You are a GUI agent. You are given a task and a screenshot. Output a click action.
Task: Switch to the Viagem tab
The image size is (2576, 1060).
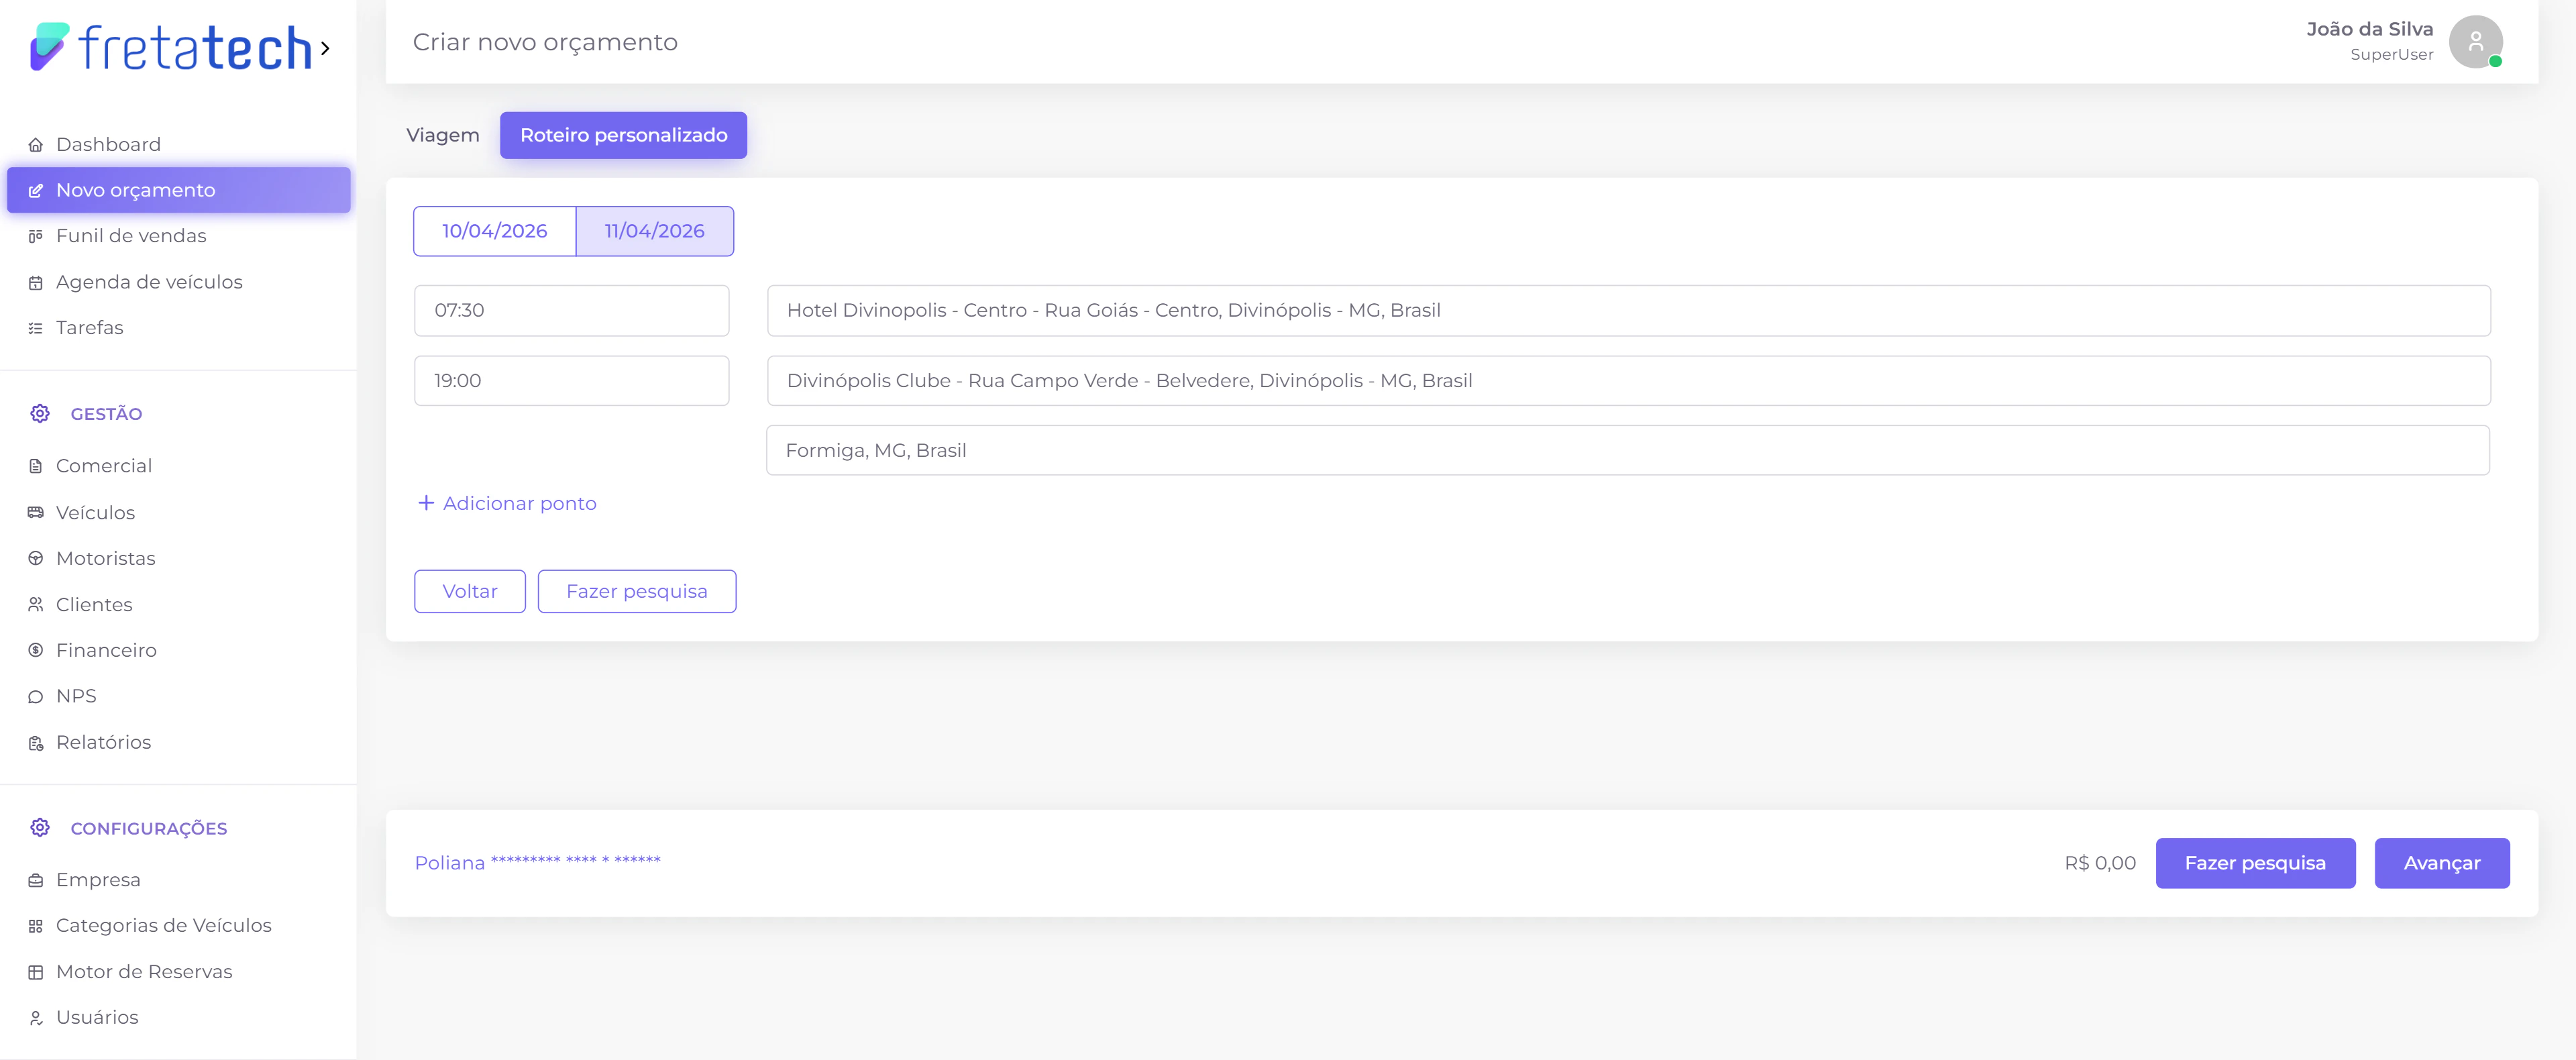click(x=442, y=135)
